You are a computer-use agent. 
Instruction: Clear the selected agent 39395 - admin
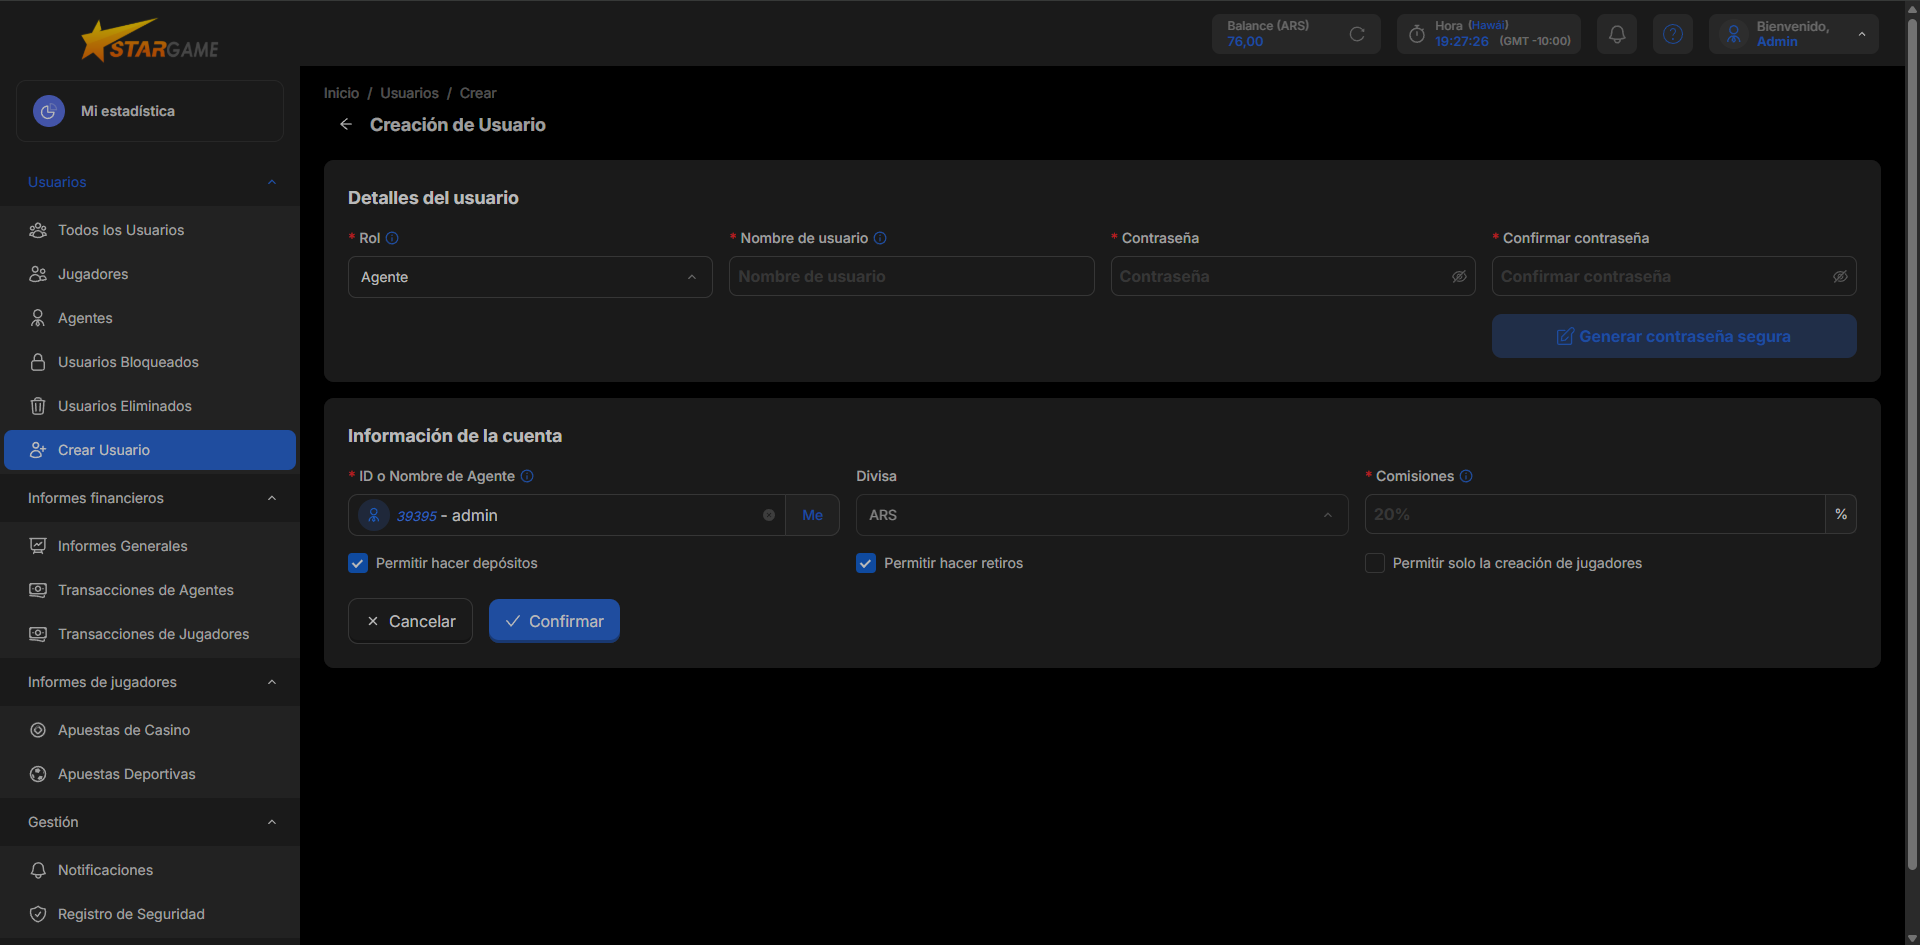click(x=769, y=515)
